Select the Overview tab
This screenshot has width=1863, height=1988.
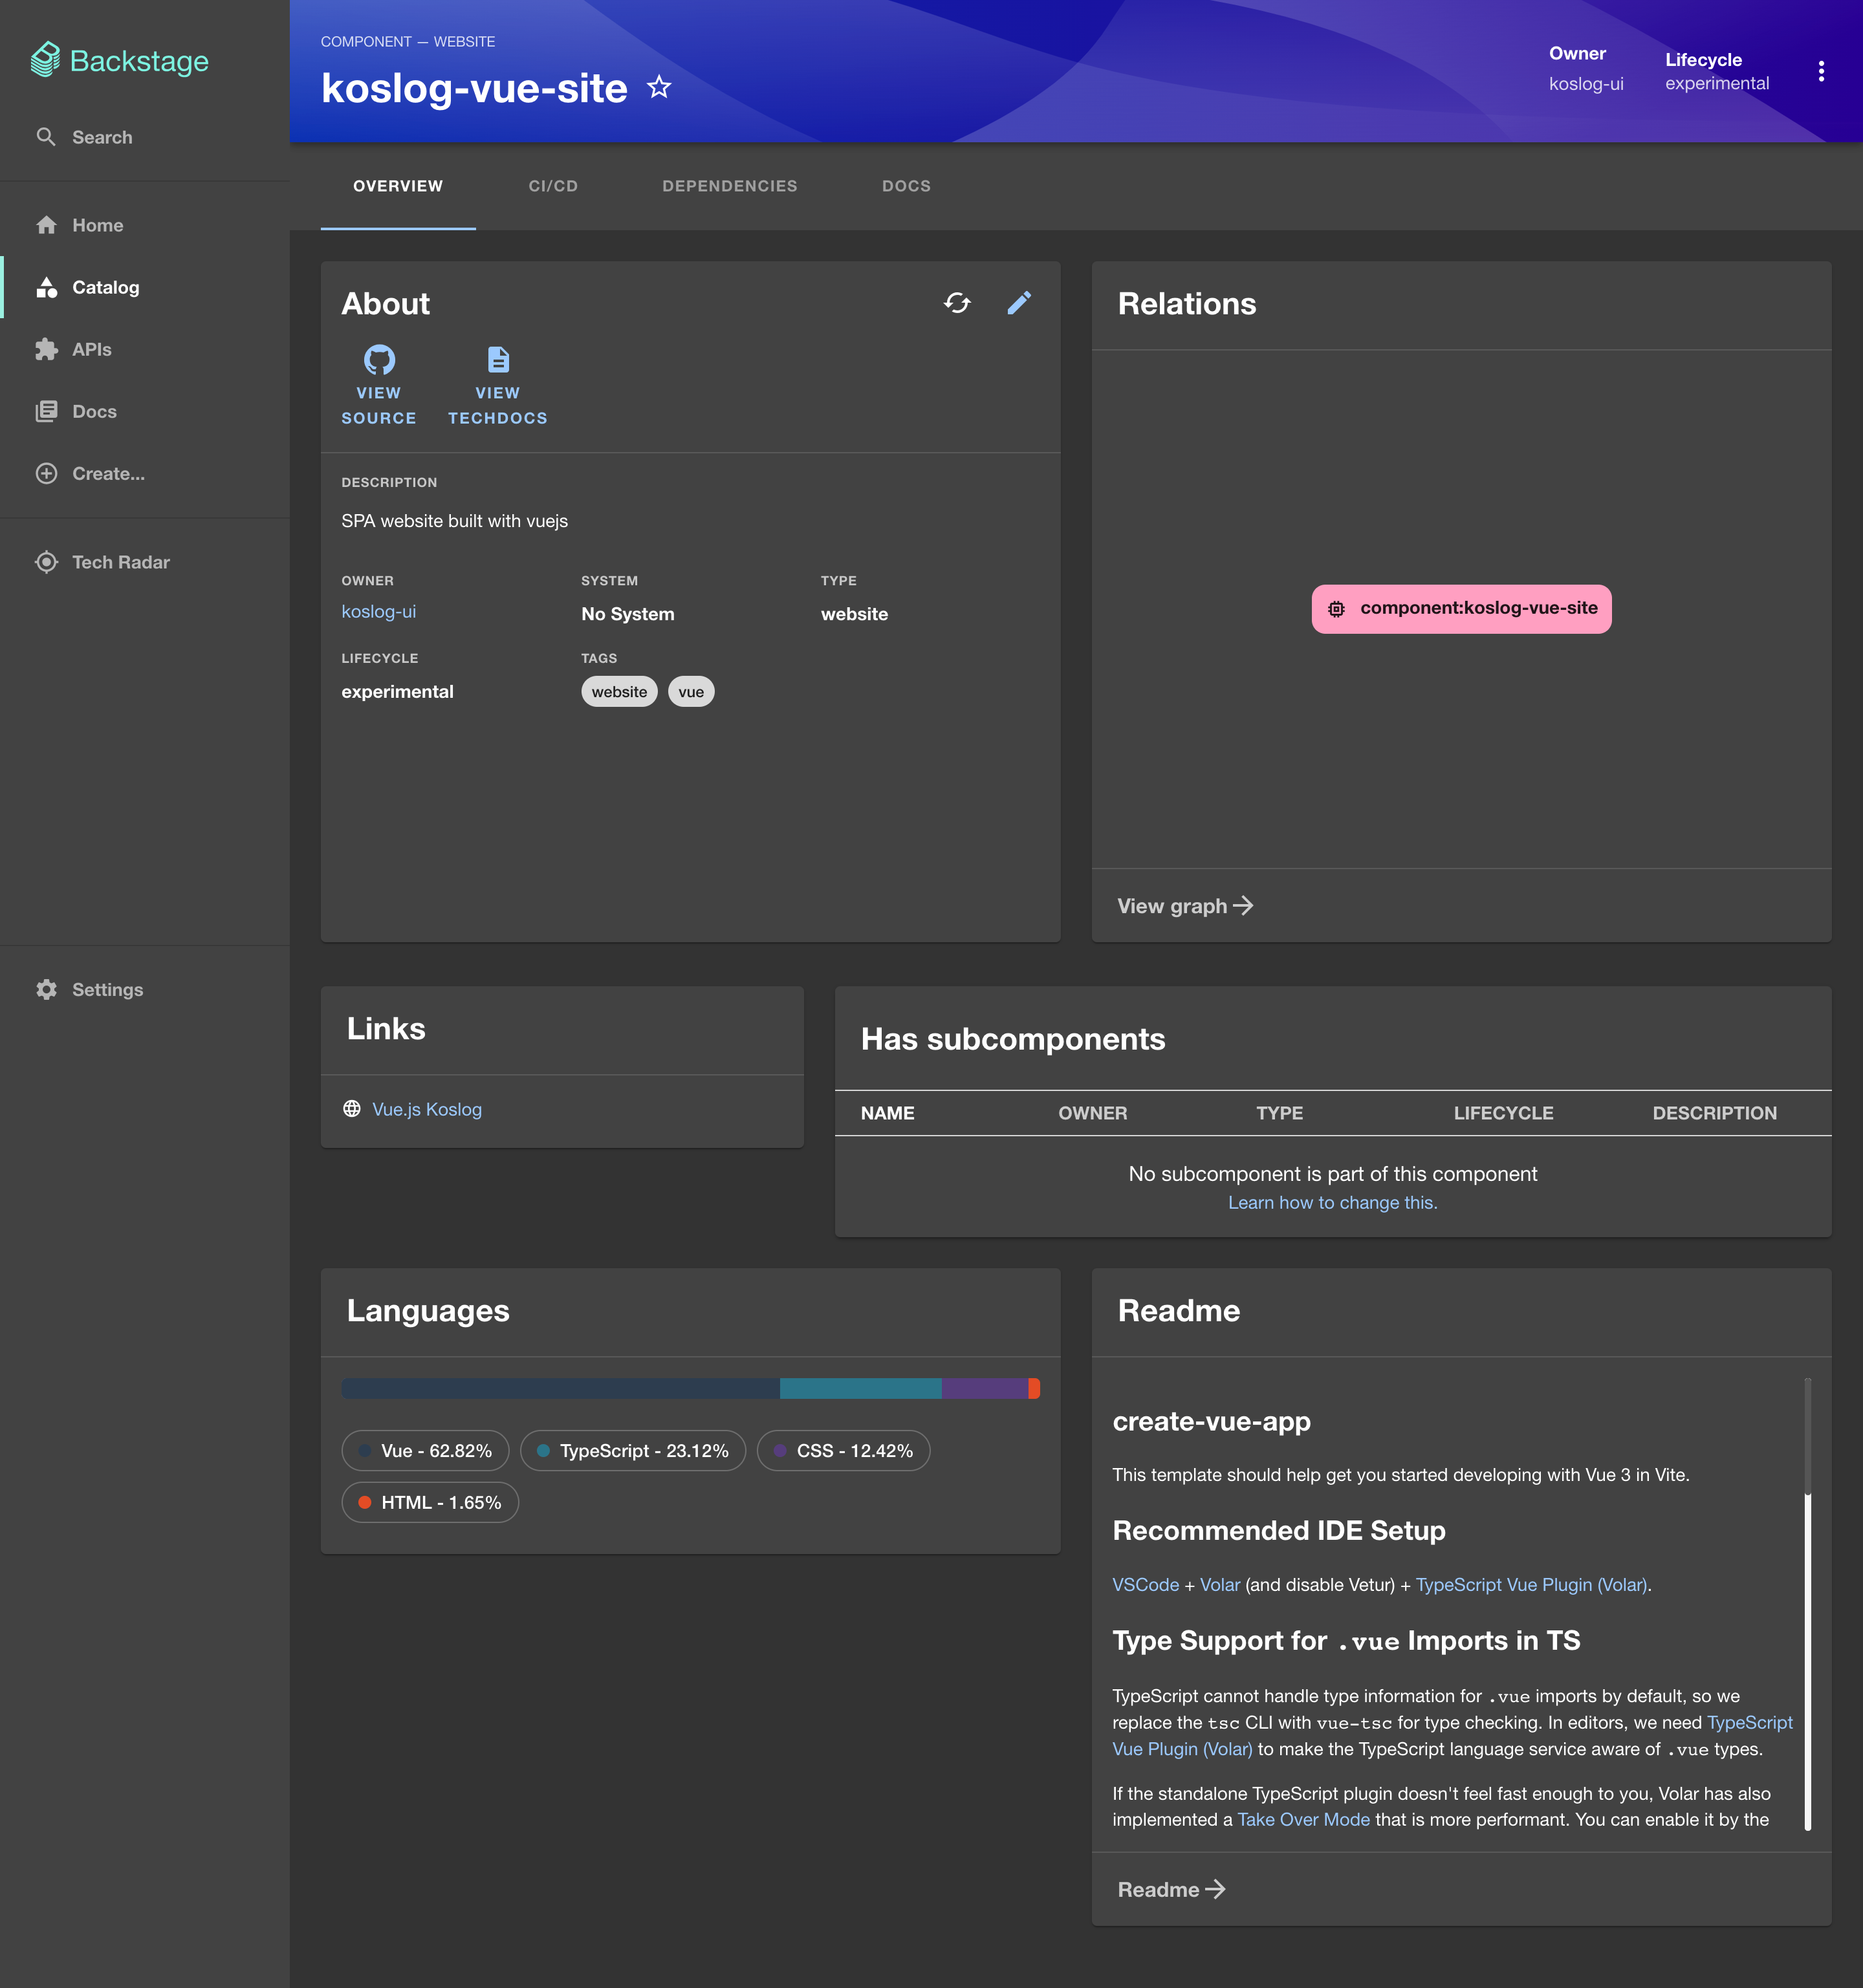click(x=398, y=186)
